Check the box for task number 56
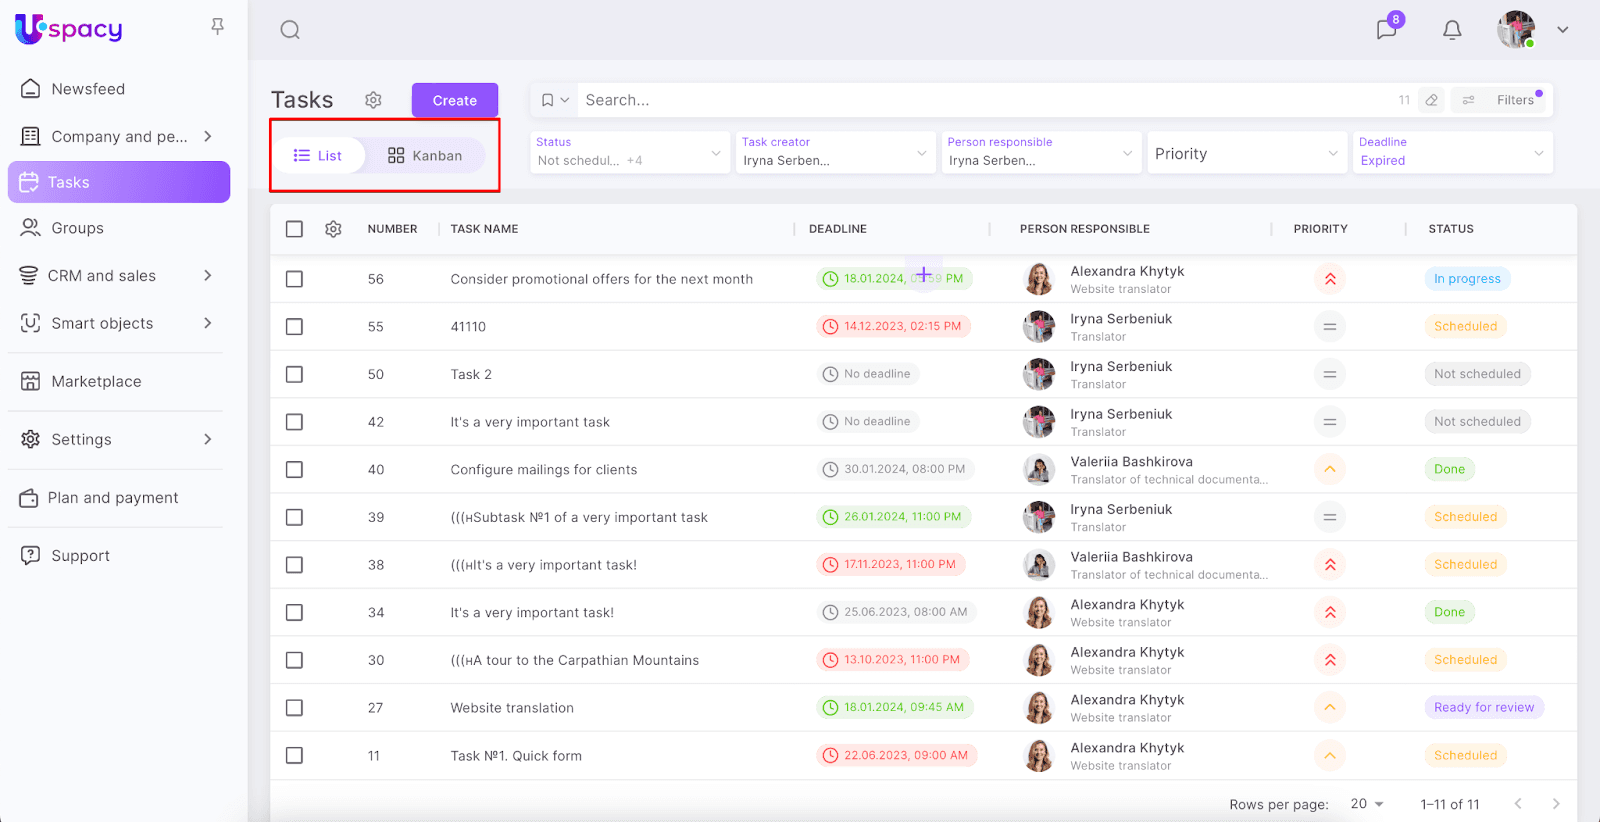 294,279
